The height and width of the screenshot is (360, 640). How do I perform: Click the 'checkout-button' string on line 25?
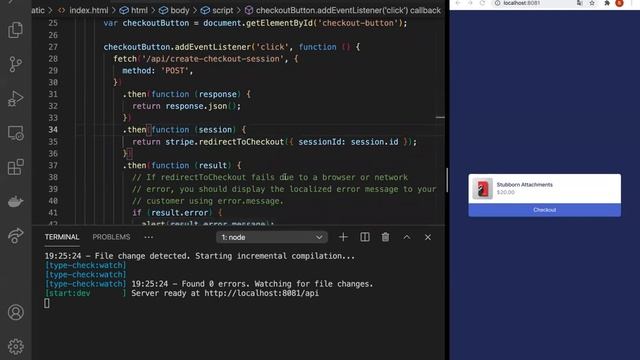tap(358, 23)
